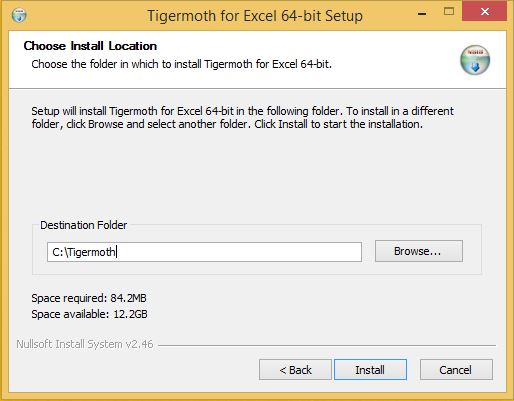Go back with the < Back button
This screenshot has height=401, width=514.
(295, 370)
